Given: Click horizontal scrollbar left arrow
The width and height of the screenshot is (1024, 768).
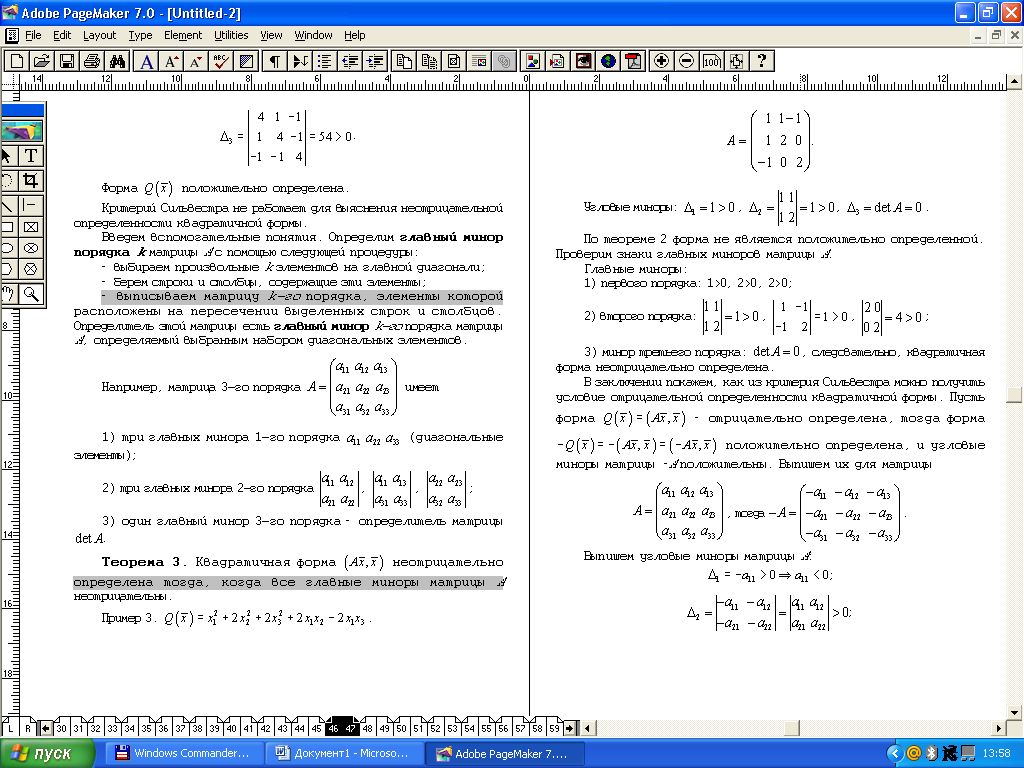Looking at the screenshot, I should (587, 728).
